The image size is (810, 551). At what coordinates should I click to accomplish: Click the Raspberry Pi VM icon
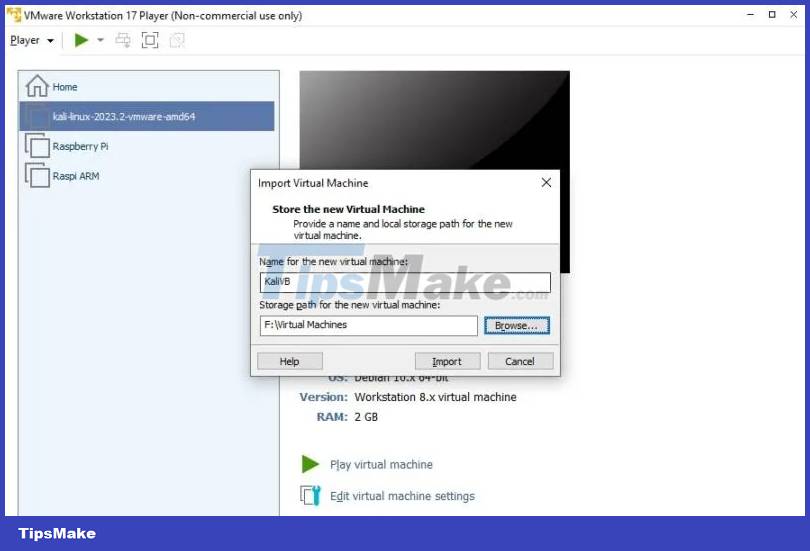click(37, 146)
